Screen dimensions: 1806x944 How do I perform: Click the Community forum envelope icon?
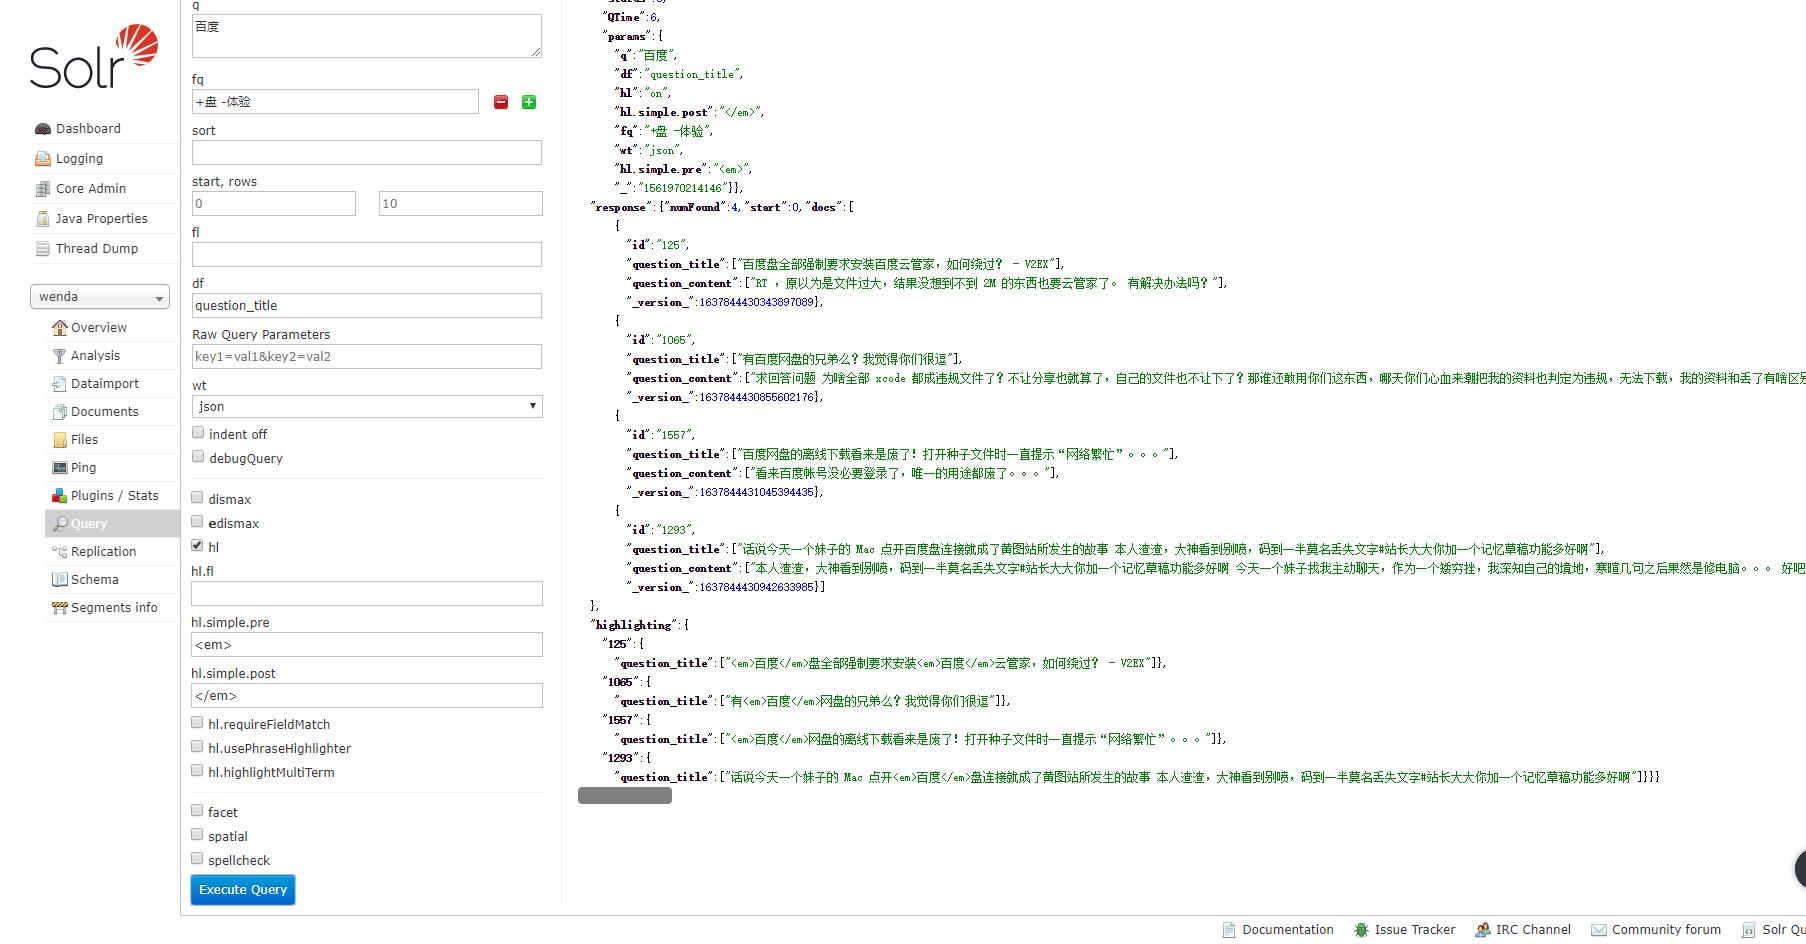[x=1599, y=930]
